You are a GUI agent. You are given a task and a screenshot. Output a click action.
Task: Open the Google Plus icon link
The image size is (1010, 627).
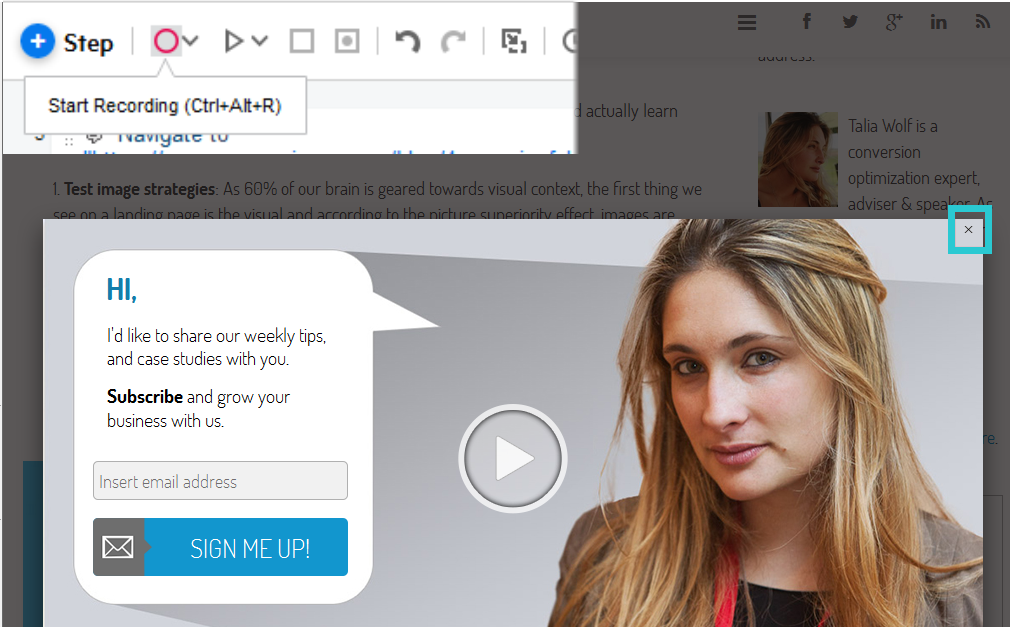tap(894, 23)
